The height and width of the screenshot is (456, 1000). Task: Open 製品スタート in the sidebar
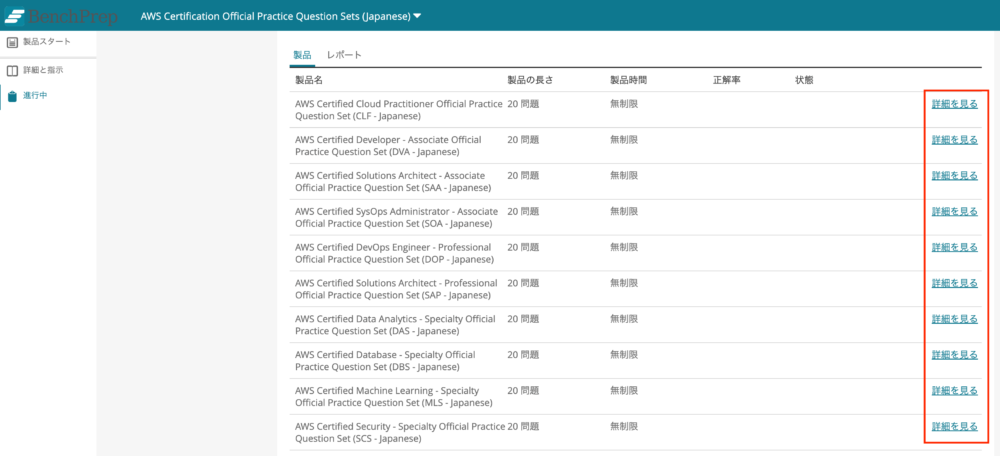pos(48,42)
